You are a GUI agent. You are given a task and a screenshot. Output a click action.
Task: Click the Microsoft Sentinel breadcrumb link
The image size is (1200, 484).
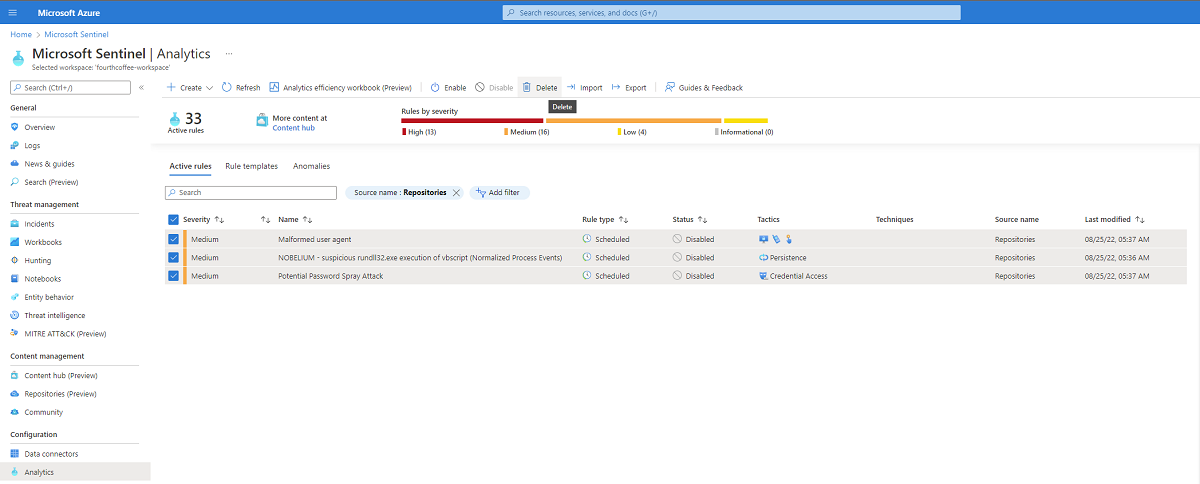[x=77, y=34]
